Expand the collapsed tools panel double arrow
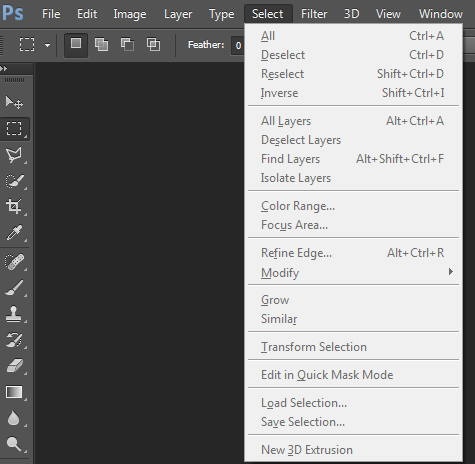This screenshot has height=464, width=475. coord(4,69)
